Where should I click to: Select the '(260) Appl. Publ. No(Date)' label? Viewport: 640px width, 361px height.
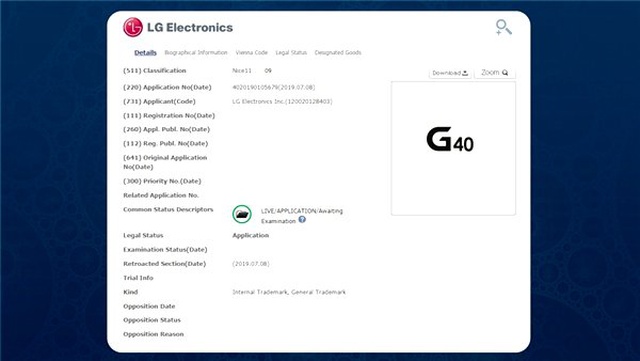click(x=167, y=129)
